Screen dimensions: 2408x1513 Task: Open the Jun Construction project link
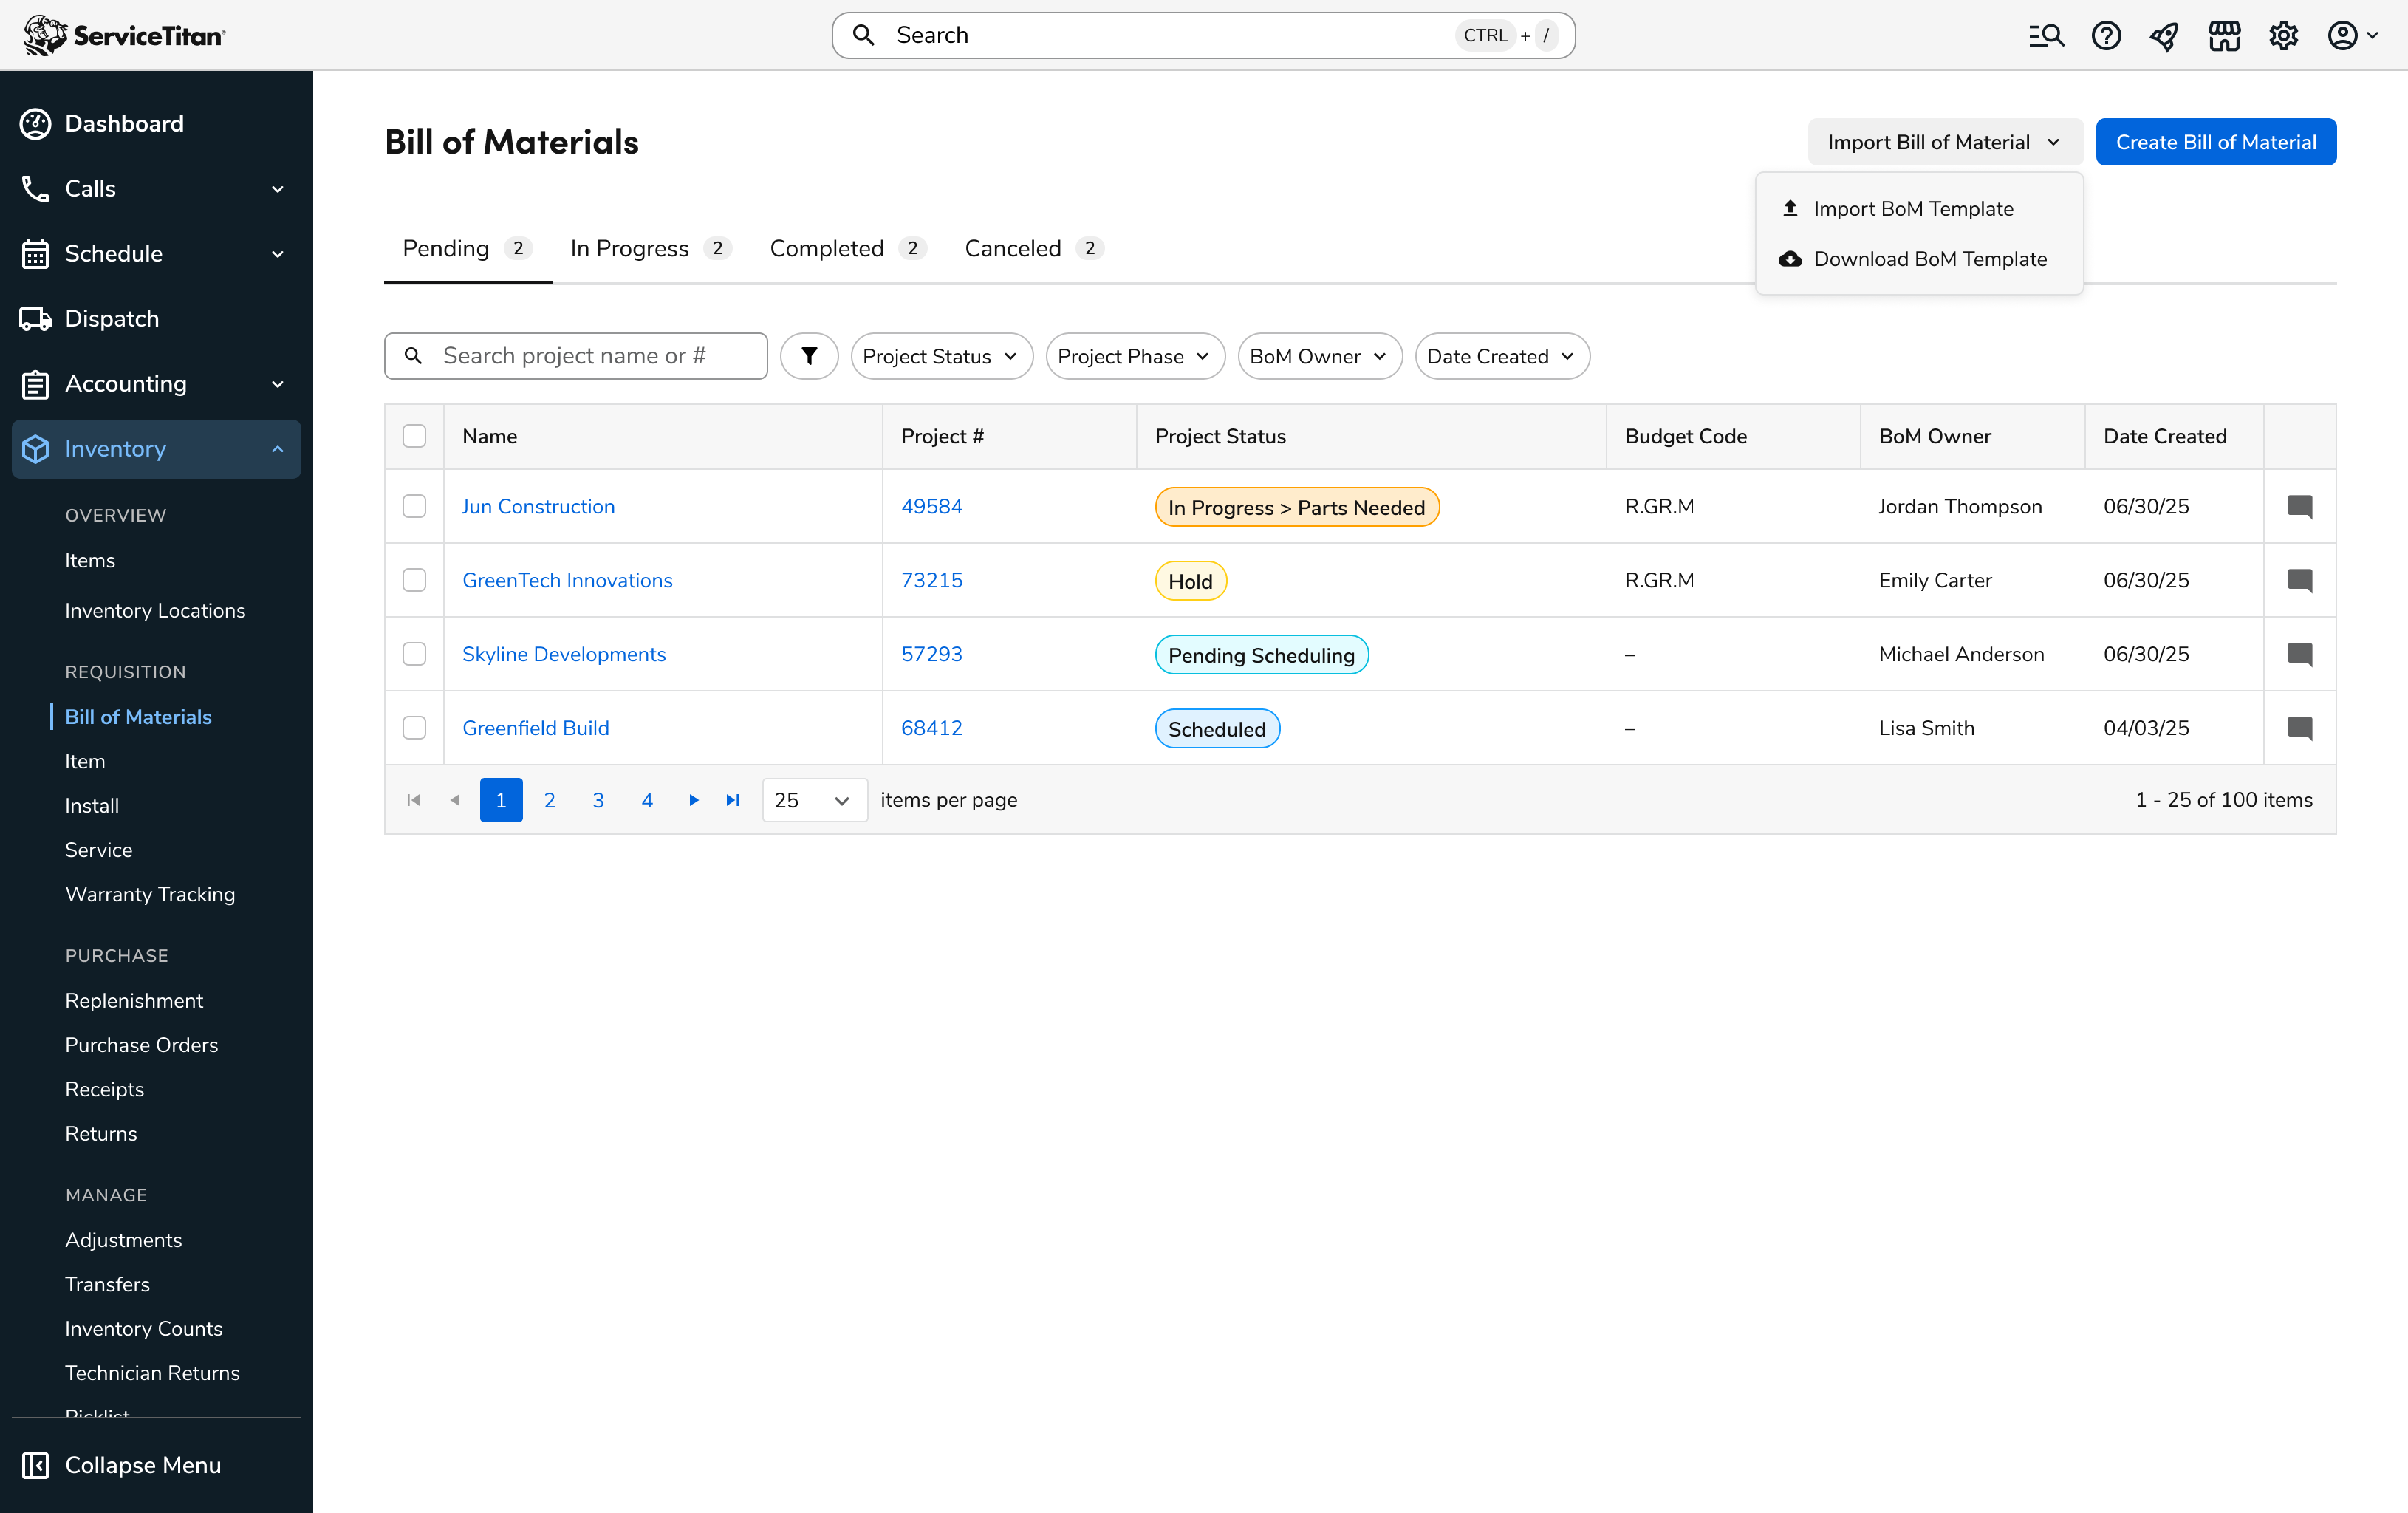pos(538,506)
